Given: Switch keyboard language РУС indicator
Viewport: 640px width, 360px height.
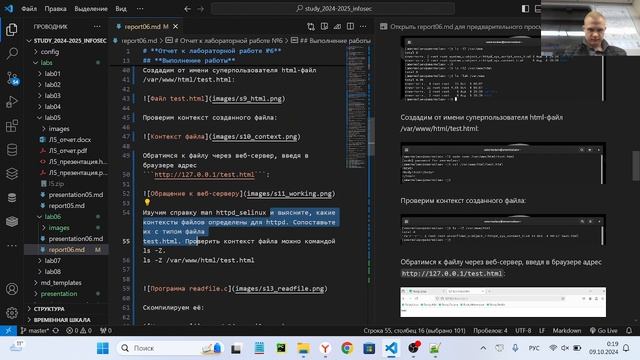Looking at the screenshot, I should pos(534,348).
